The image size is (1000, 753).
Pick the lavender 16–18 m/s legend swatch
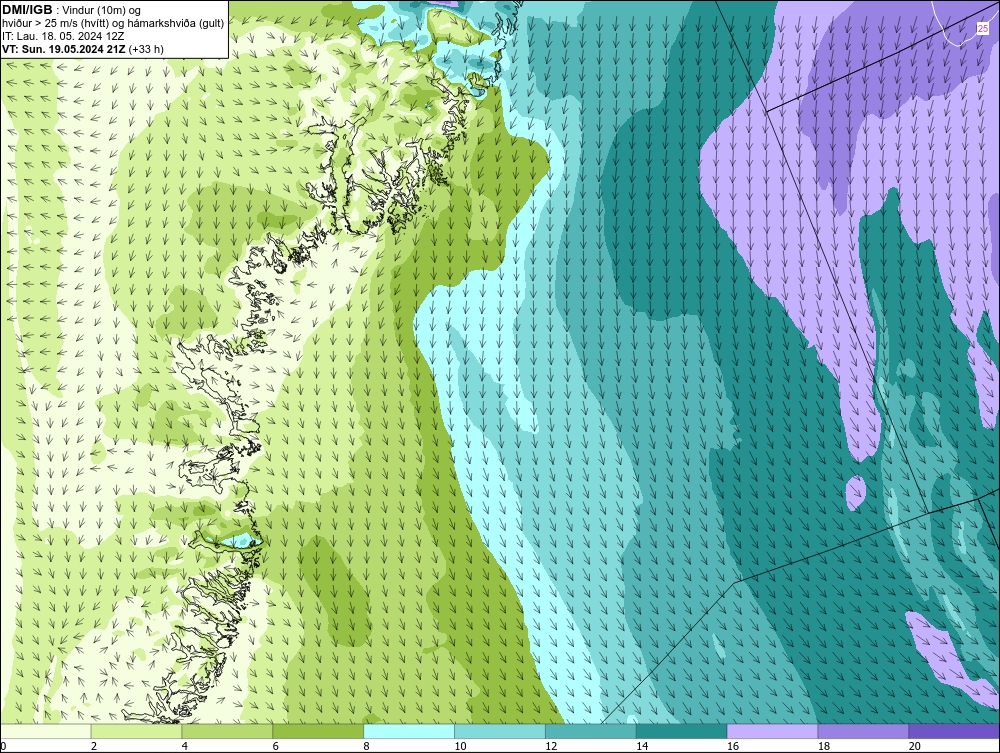[x=772, y=731]
